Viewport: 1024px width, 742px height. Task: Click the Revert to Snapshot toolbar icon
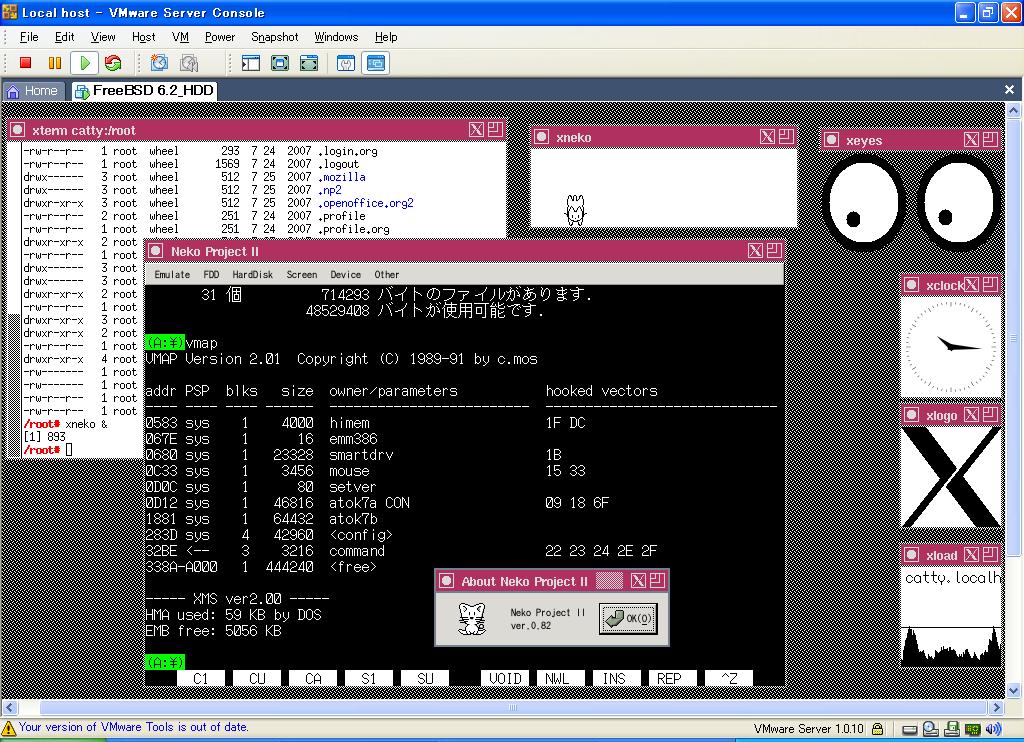point(189,63)
